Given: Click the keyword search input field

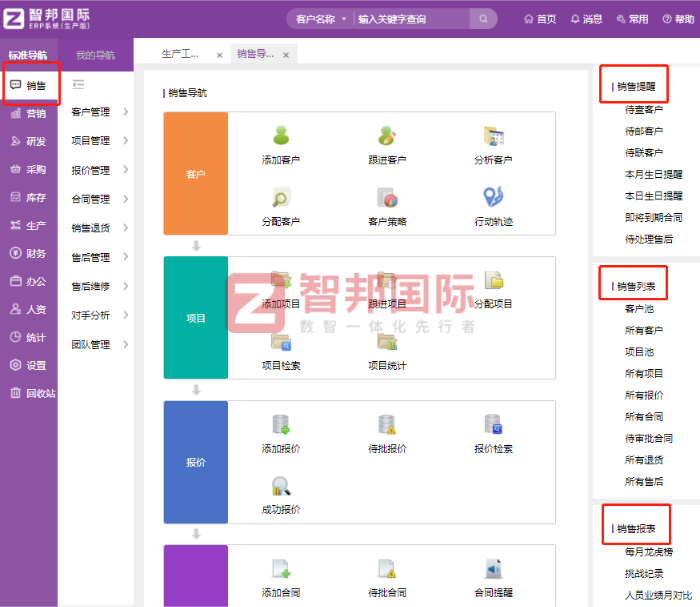Looking at the screenshot, I should [x=411, y=19].
